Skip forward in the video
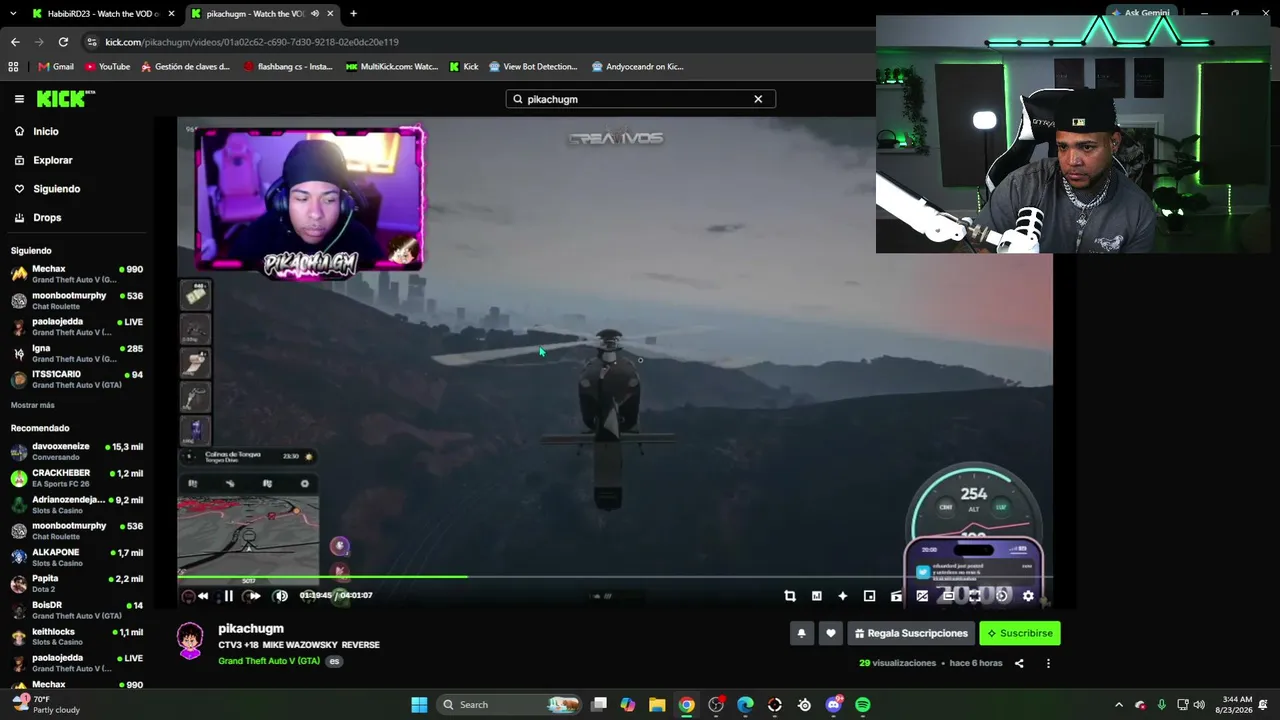This screenshot has height=720, width=1280. click(254, 596)
